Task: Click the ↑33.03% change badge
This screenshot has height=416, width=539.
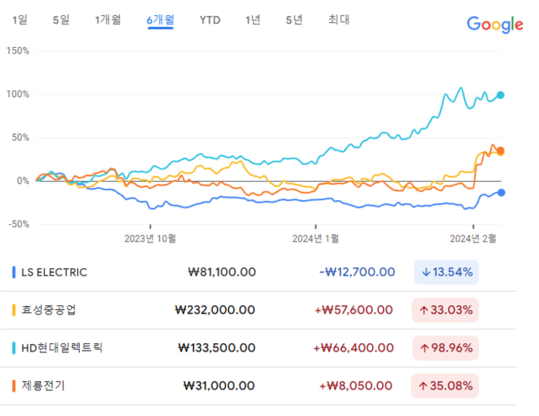Action: [x=445, y=310]
